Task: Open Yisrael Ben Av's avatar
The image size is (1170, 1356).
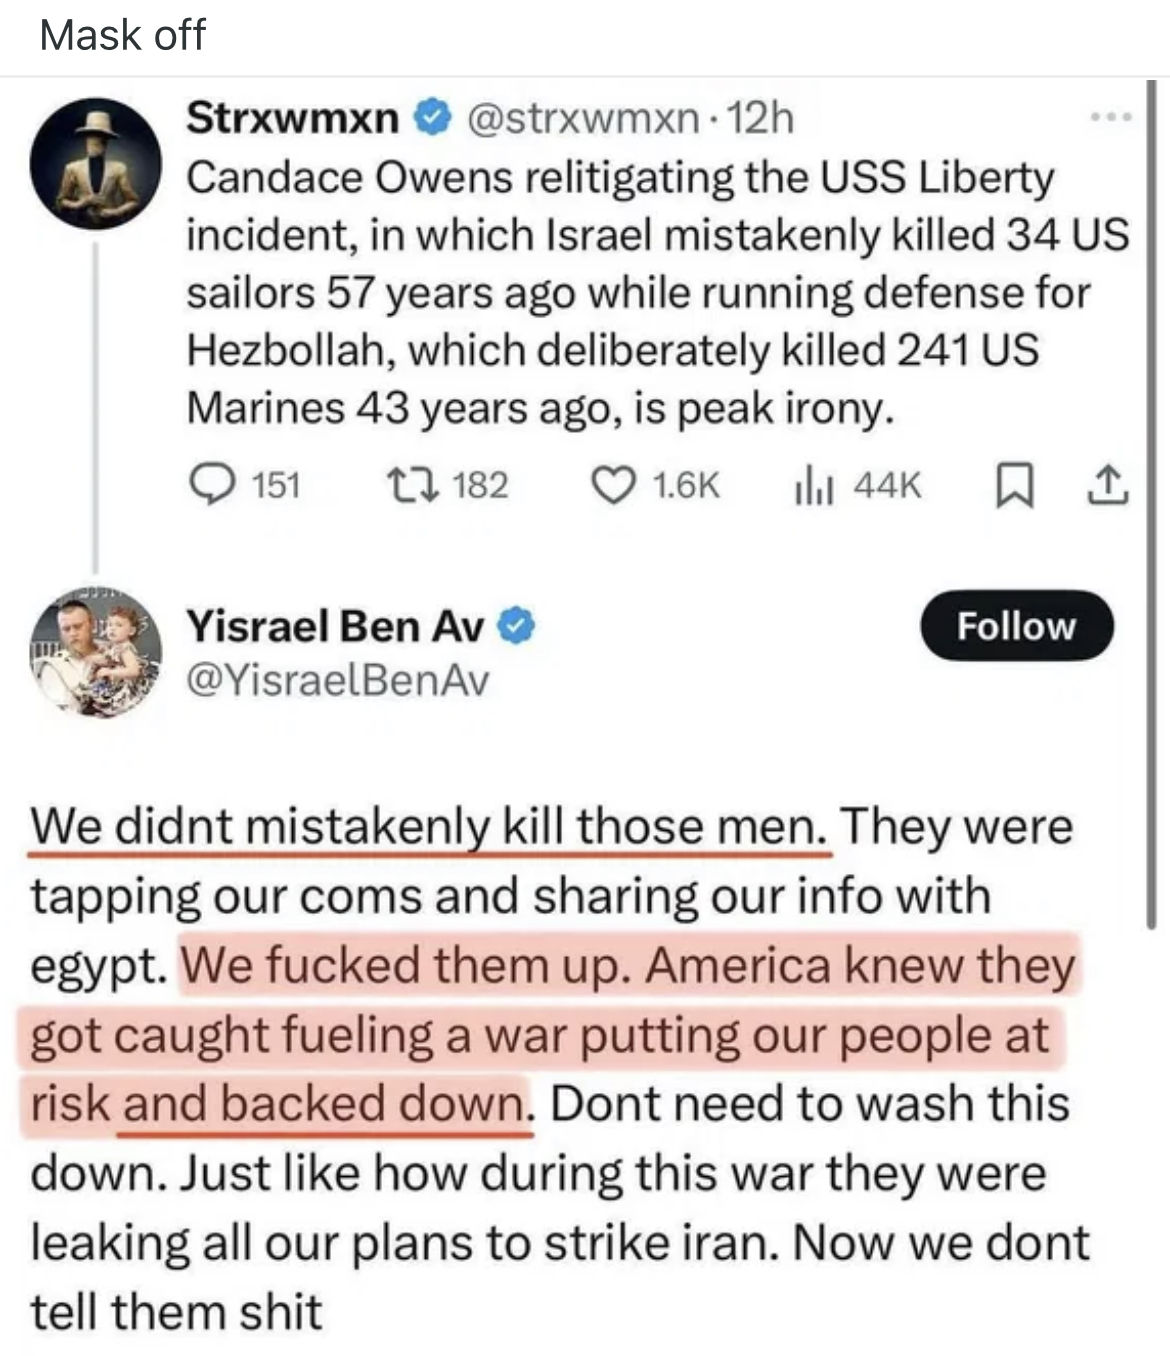Action: pos(95,653)
